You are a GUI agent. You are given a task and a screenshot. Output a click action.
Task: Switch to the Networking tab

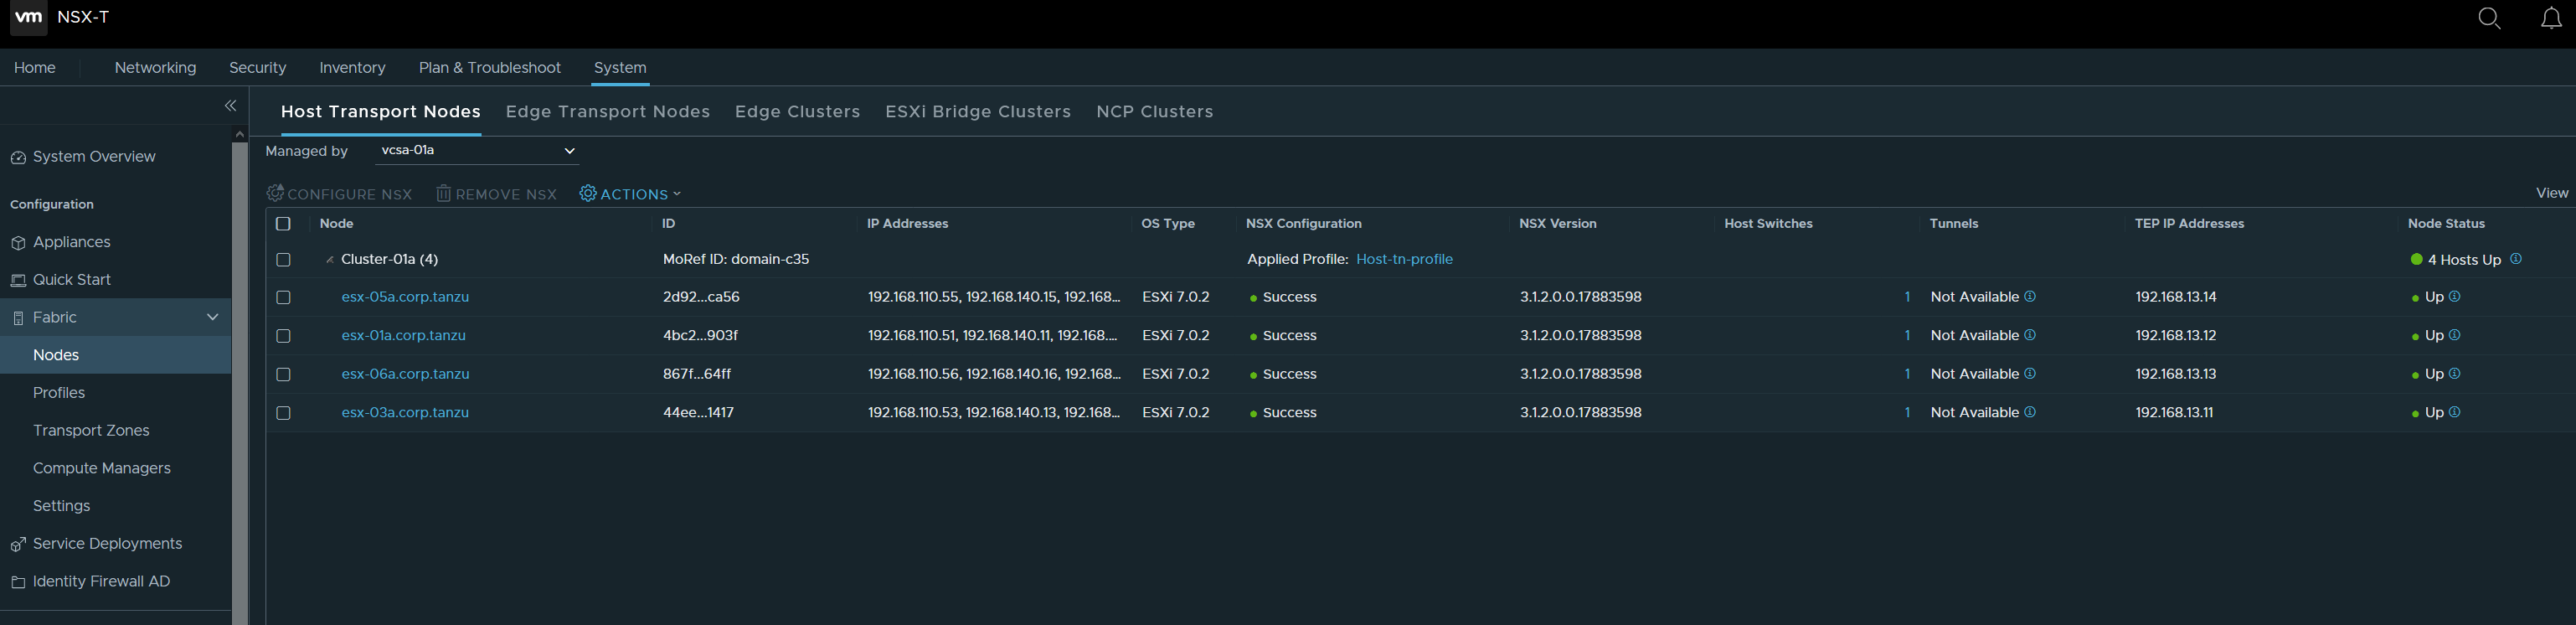pos(155,68)
